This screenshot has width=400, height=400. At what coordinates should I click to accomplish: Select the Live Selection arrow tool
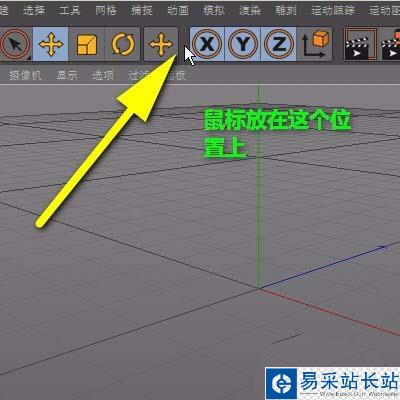pos(15,44)
